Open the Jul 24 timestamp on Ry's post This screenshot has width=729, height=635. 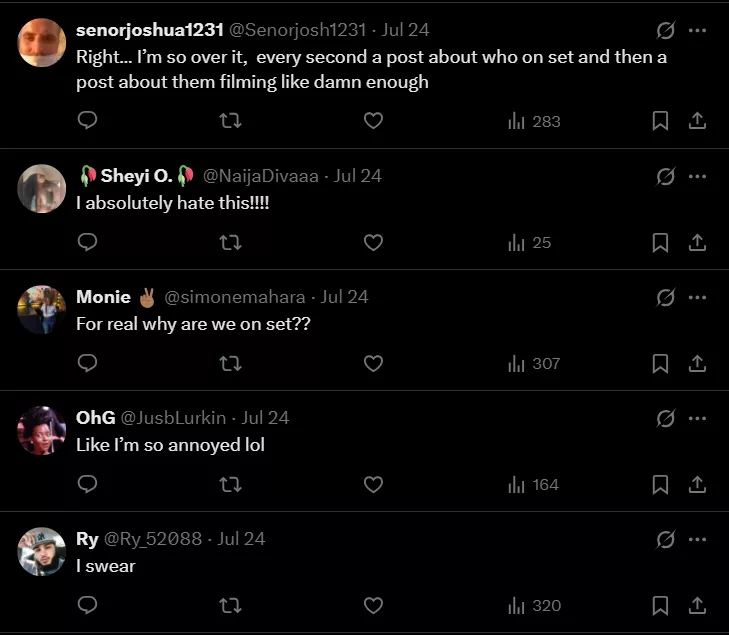[241, 539]
